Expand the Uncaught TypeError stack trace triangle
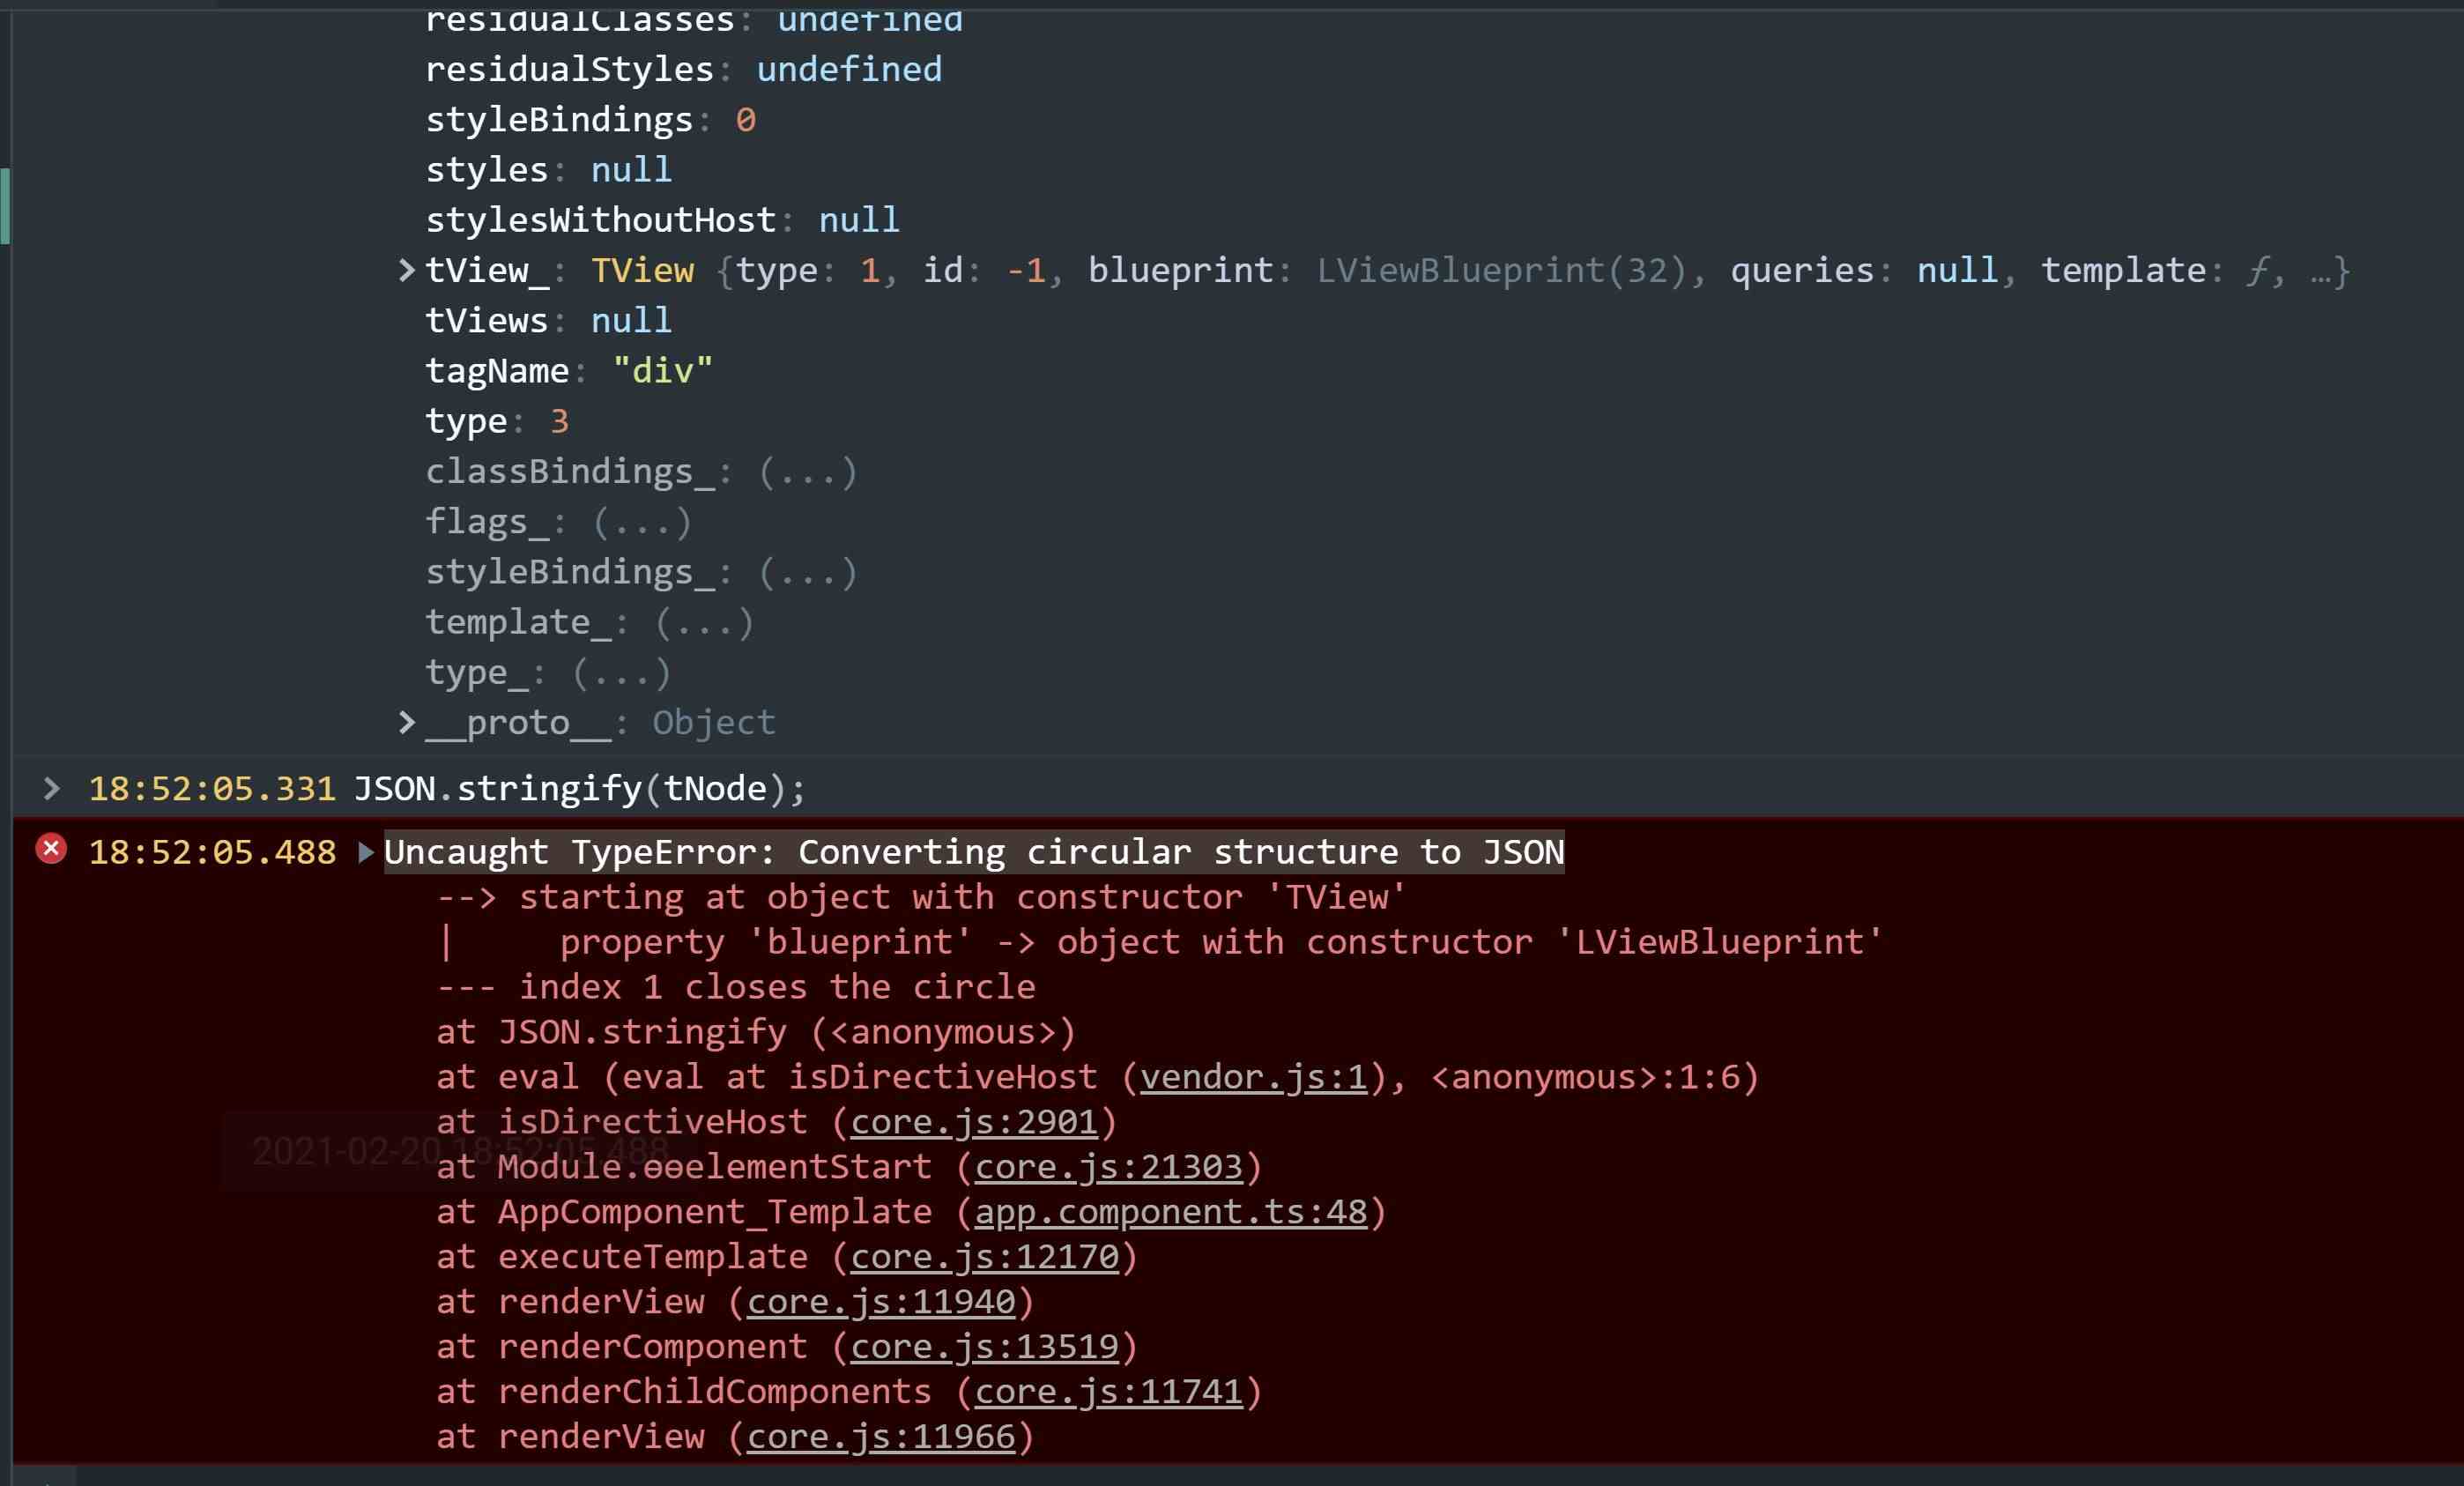This screenshot has width=2464, height=1486. click(366, 852)
